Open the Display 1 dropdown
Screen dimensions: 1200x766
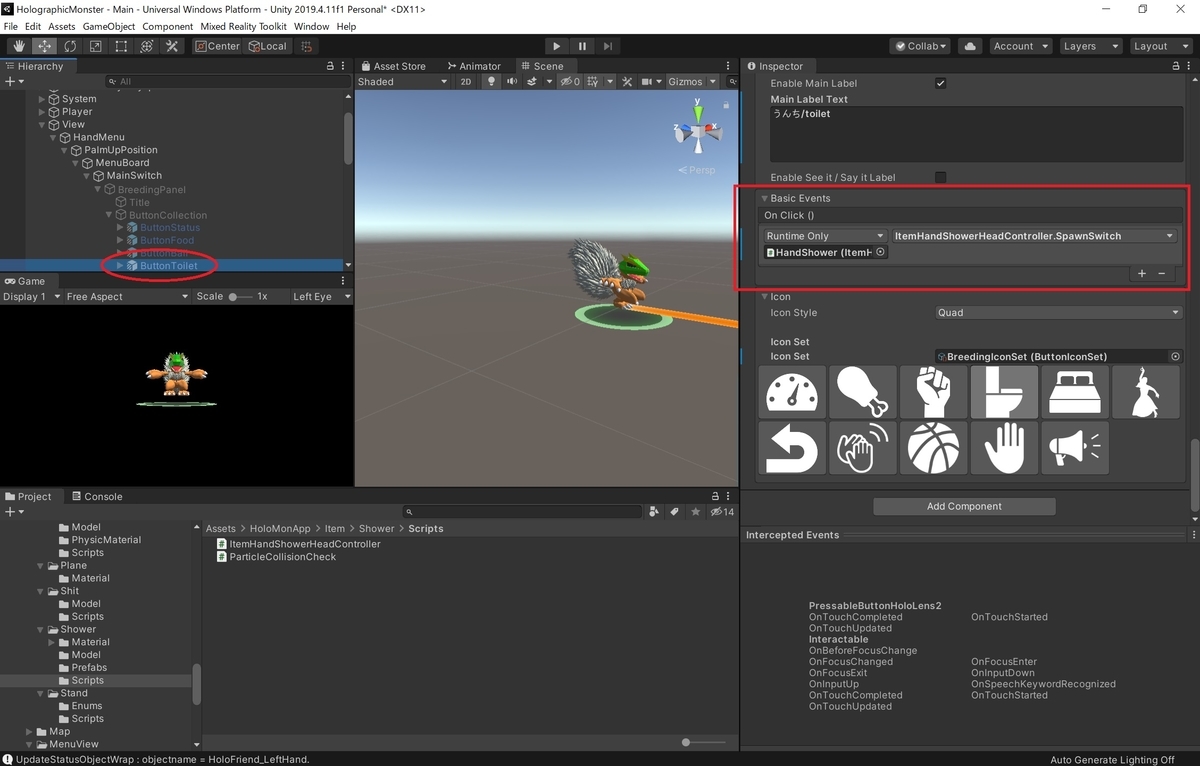click(x=30, y=297)
